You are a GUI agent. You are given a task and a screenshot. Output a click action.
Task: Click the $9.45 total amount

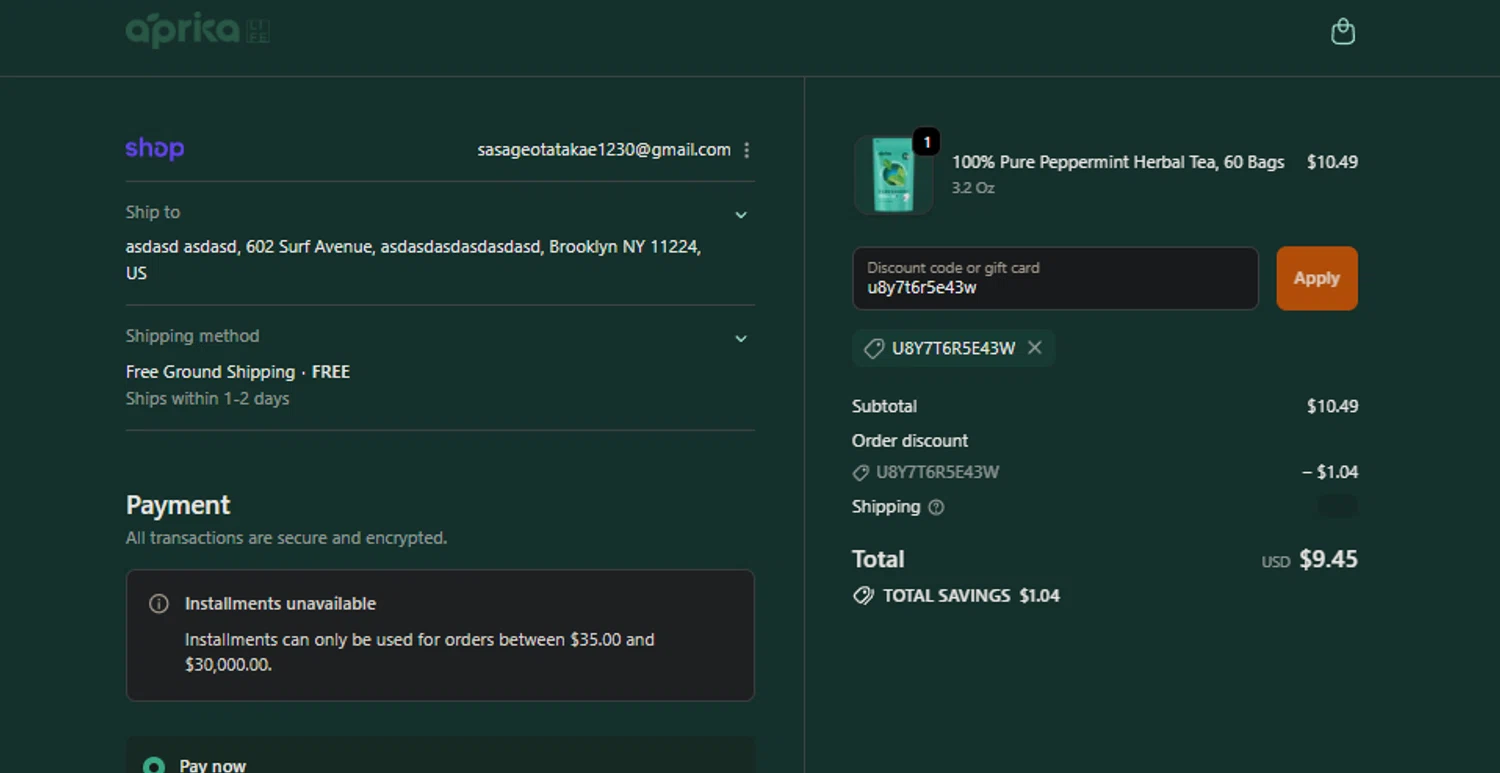pyautogui.click(x=1328, y=559)
